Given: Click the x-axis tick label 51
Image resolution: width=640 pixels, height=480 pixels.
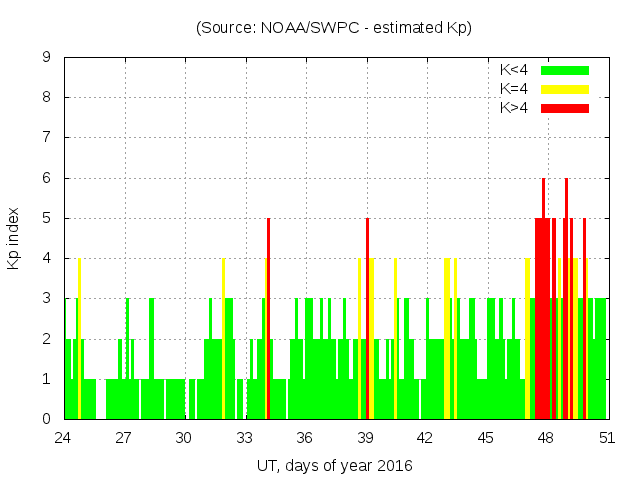Looking at the screenshot, I should click(x=606, y=438).
